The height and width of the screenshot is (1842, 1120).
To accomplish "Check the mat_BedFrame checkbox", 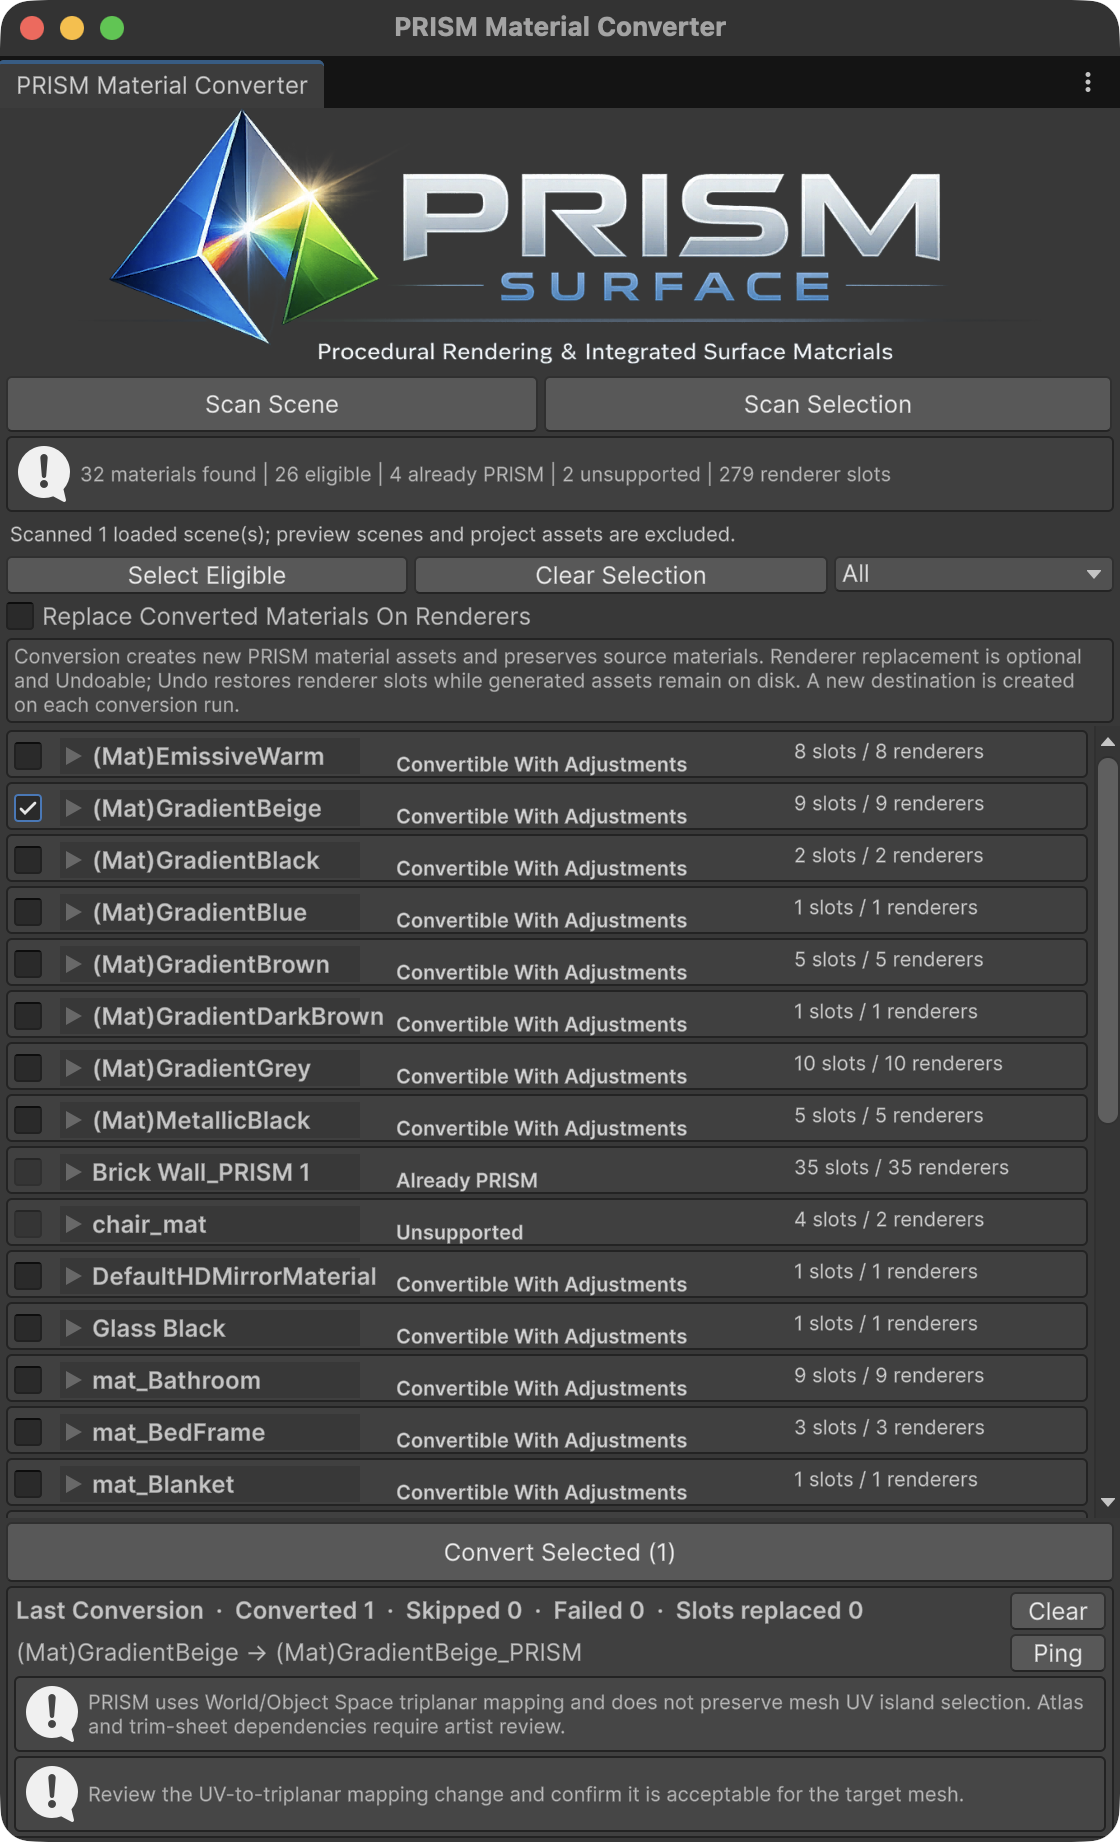I will 28,1432.
